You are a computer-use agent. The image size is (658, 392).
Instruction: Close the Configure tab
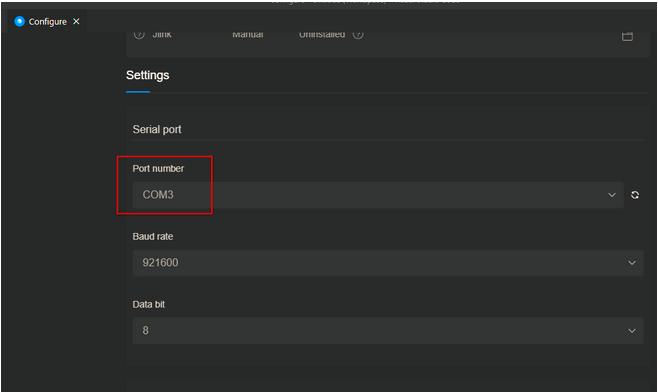point(76,21)
